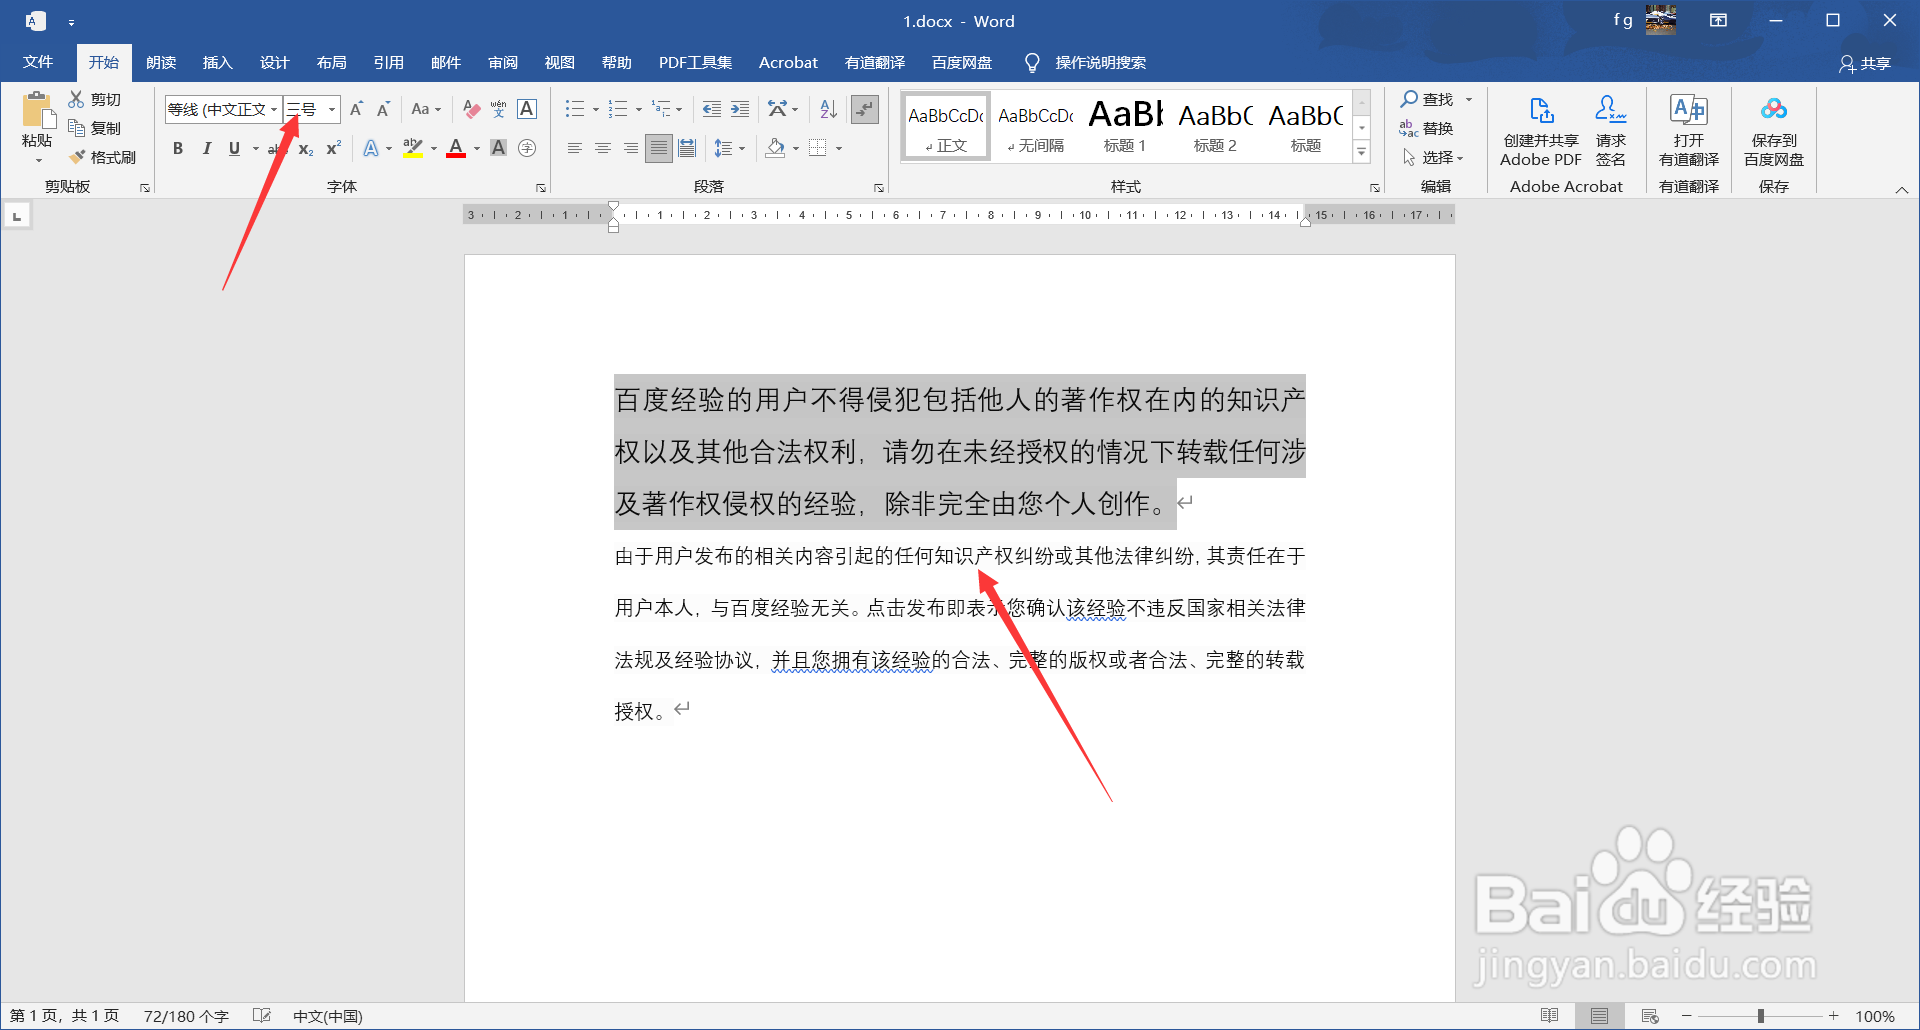Toggle Strikethrough formatting
Viewport: 1920px width, 1030px height.
point(276,148)
